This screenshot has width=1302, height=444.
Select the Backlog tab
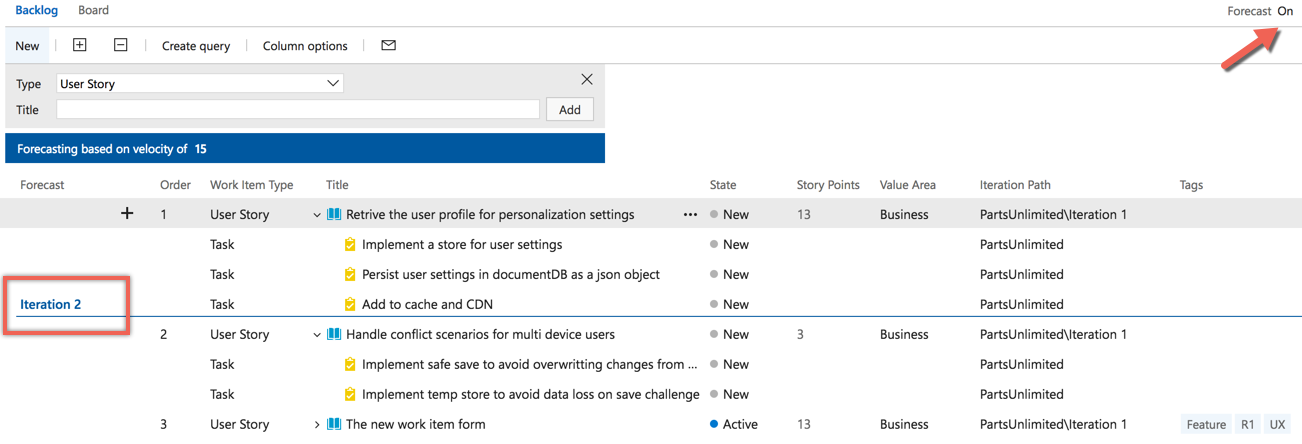[36, 11]
